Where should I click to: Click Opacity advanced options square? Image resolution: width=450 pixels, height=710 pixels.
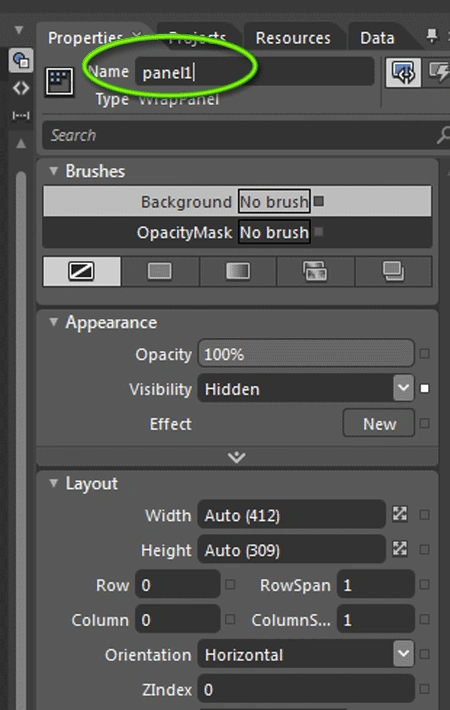click(425, 354)
